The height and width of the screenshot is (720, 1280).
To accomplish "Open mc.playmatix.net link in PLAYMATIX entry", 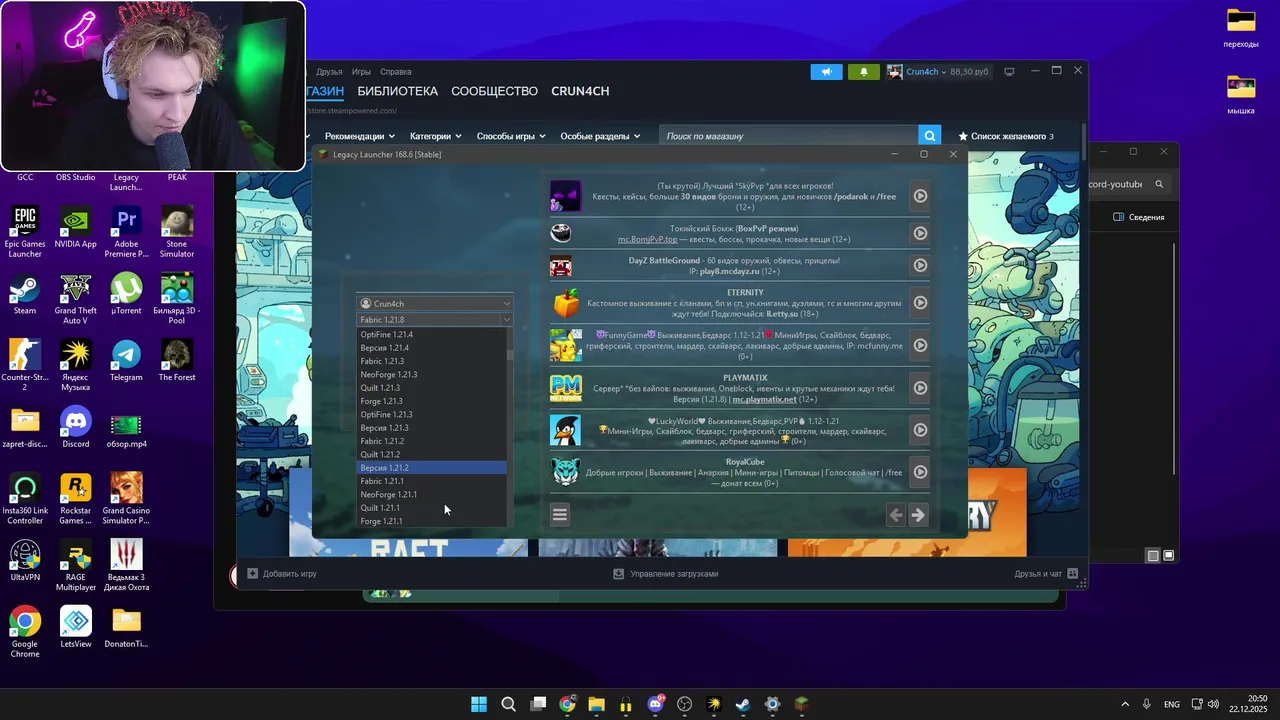I will [x=764, y=399].
